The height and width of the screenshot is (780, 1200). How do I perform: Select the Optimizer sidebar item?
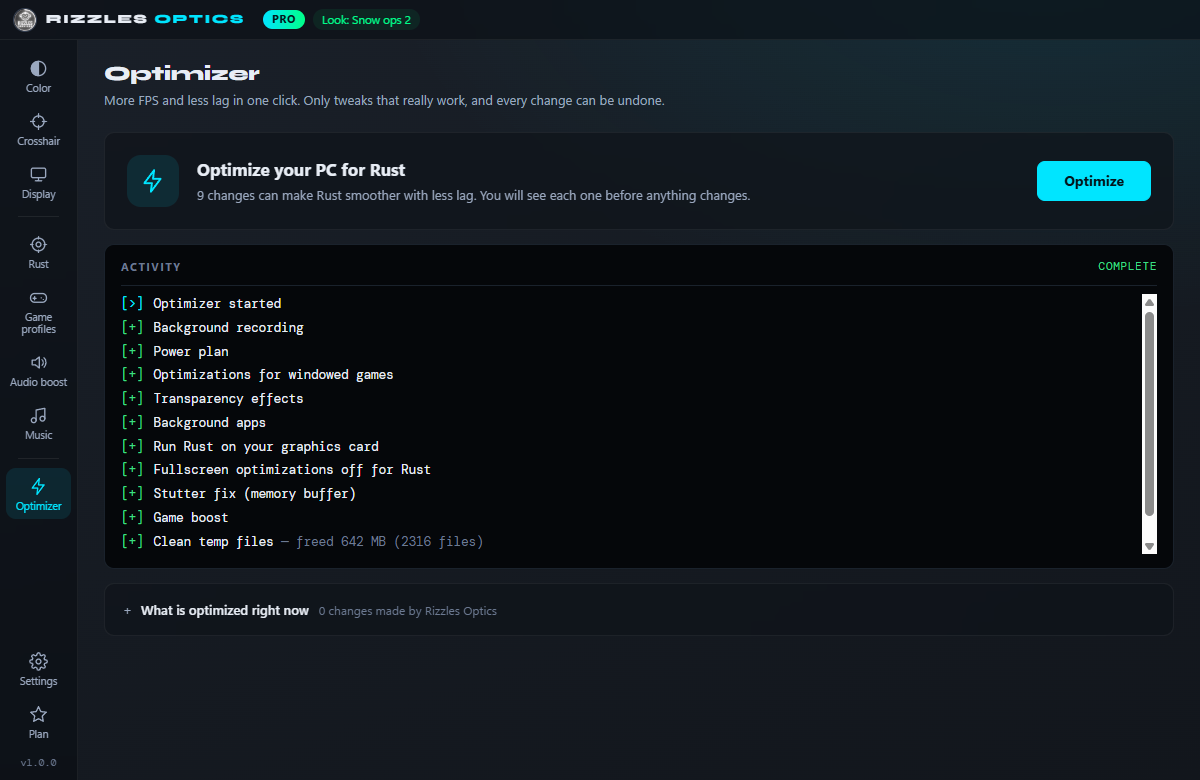tap(38, 494)
